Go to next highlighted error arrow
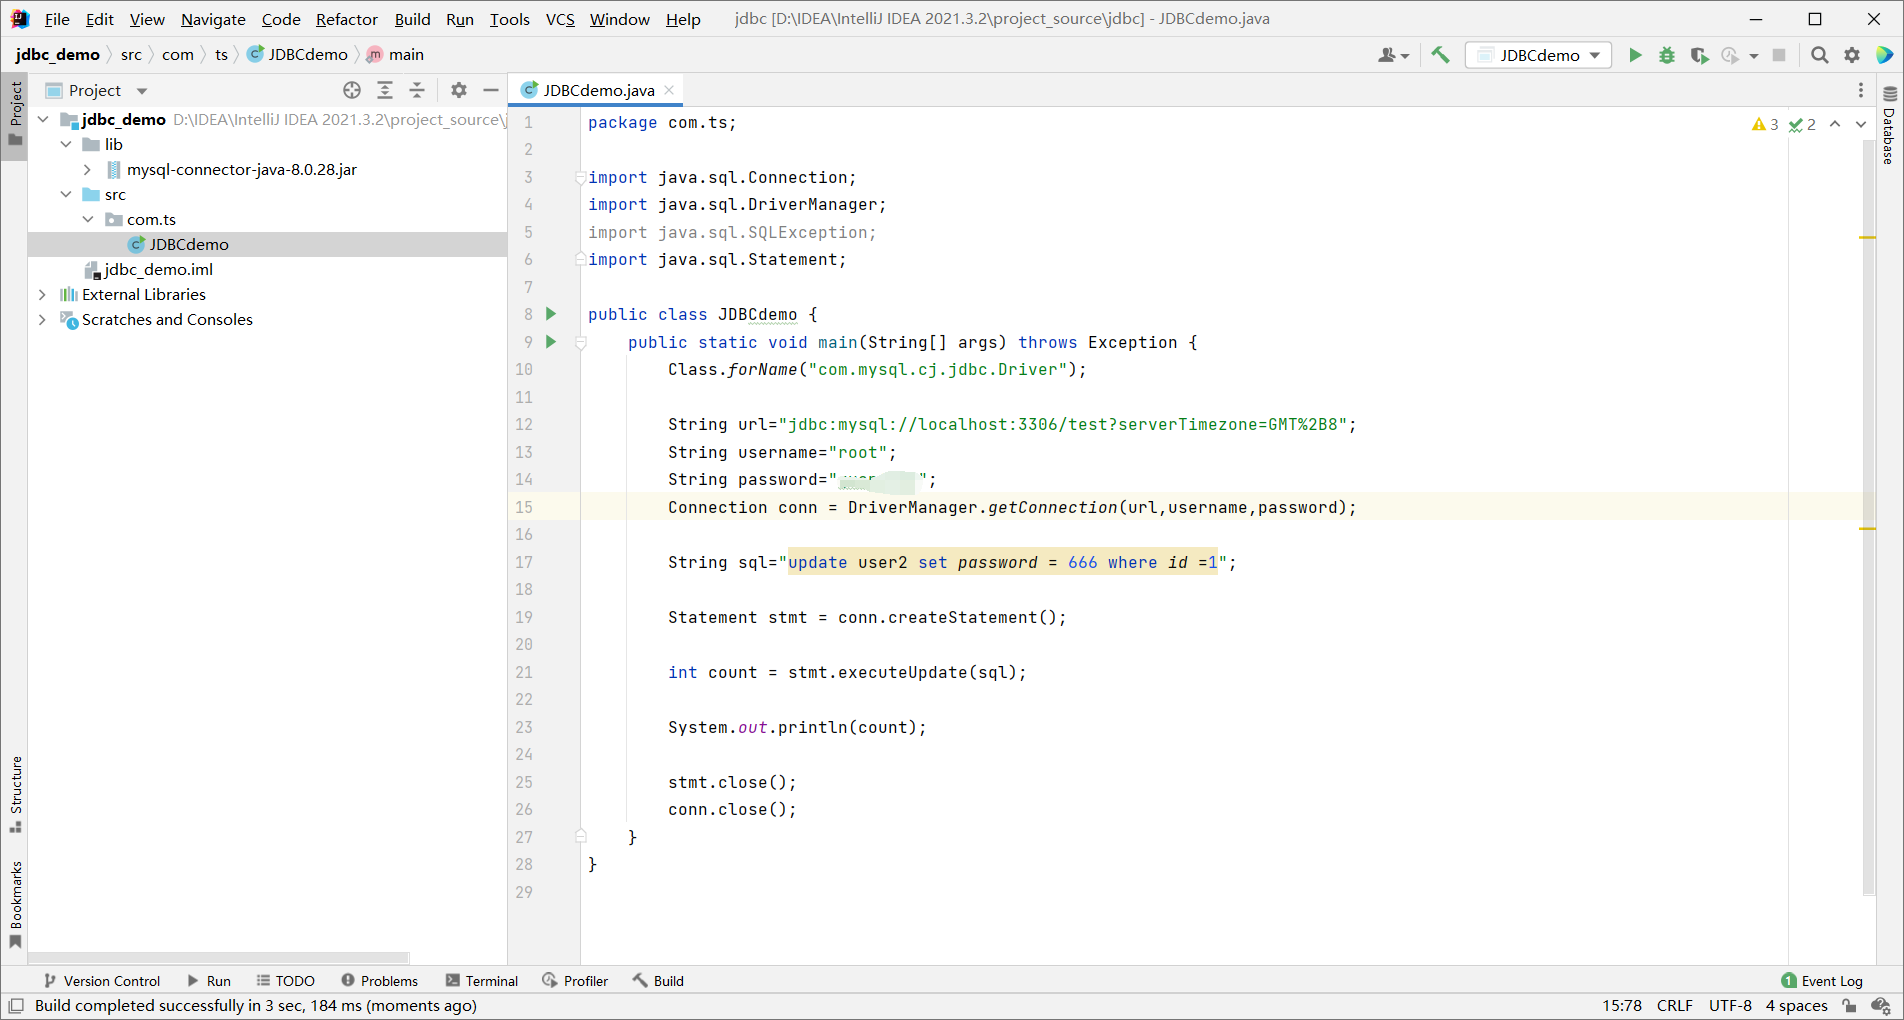Image resolution: width=1904 pixels, height=1020 pixels. pyautogui.click(x=1861, y=124)
